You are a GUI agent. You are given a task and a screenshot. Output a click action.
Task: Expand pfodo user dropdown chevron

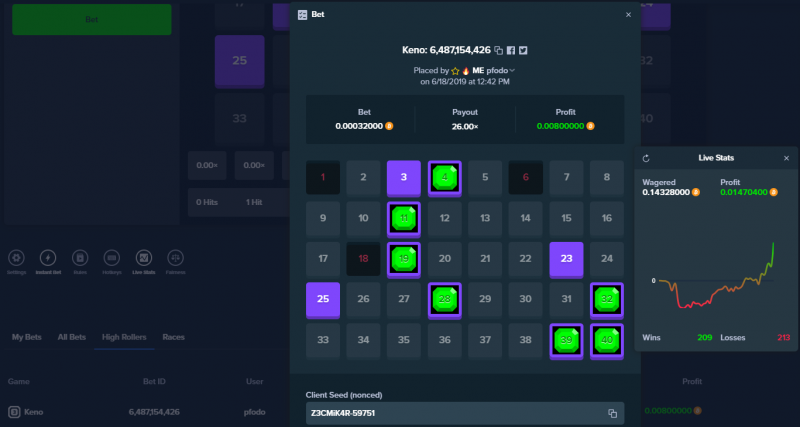tap(512, 71)
